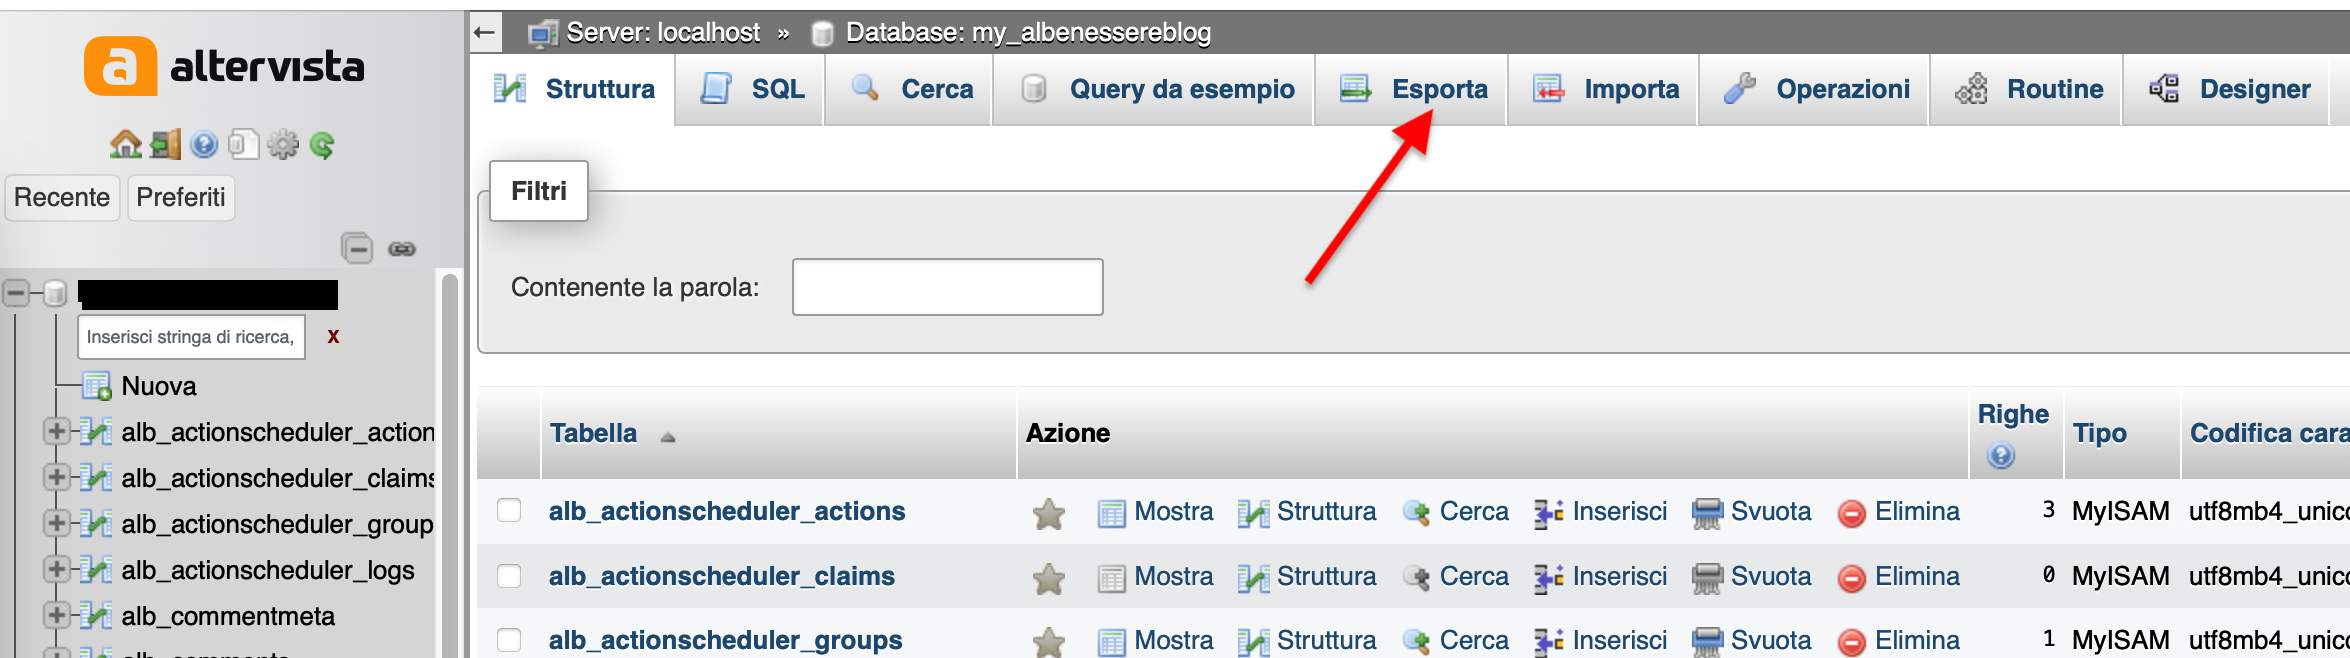Open the SQL tab
Viewport: 2350px width, 658px height.
750,89
